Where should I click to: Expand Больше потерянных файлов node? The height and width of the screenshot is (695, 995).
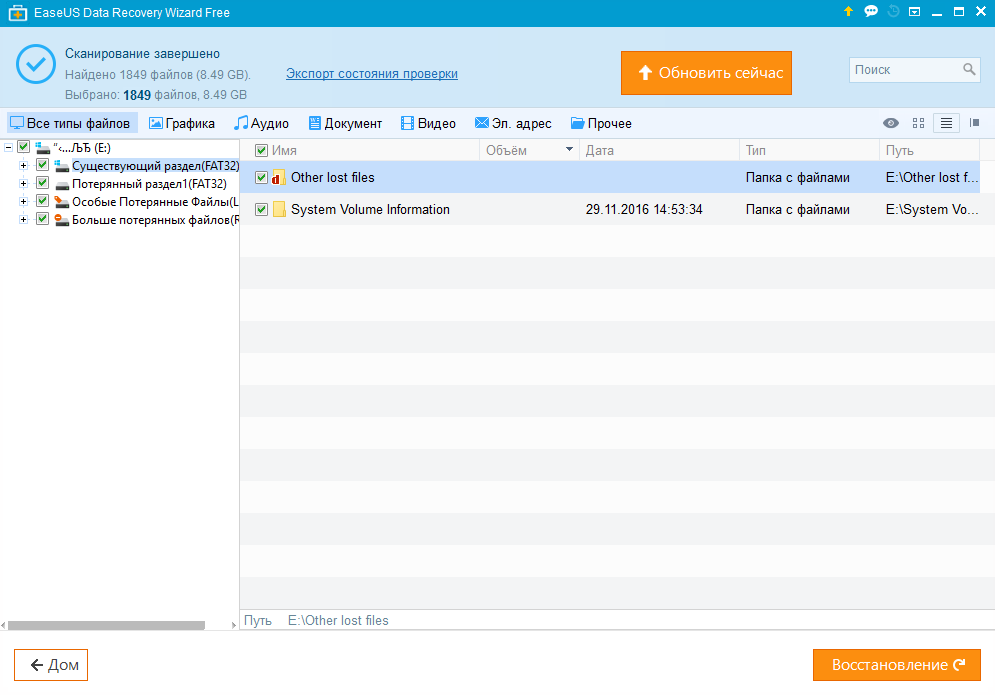23,220
